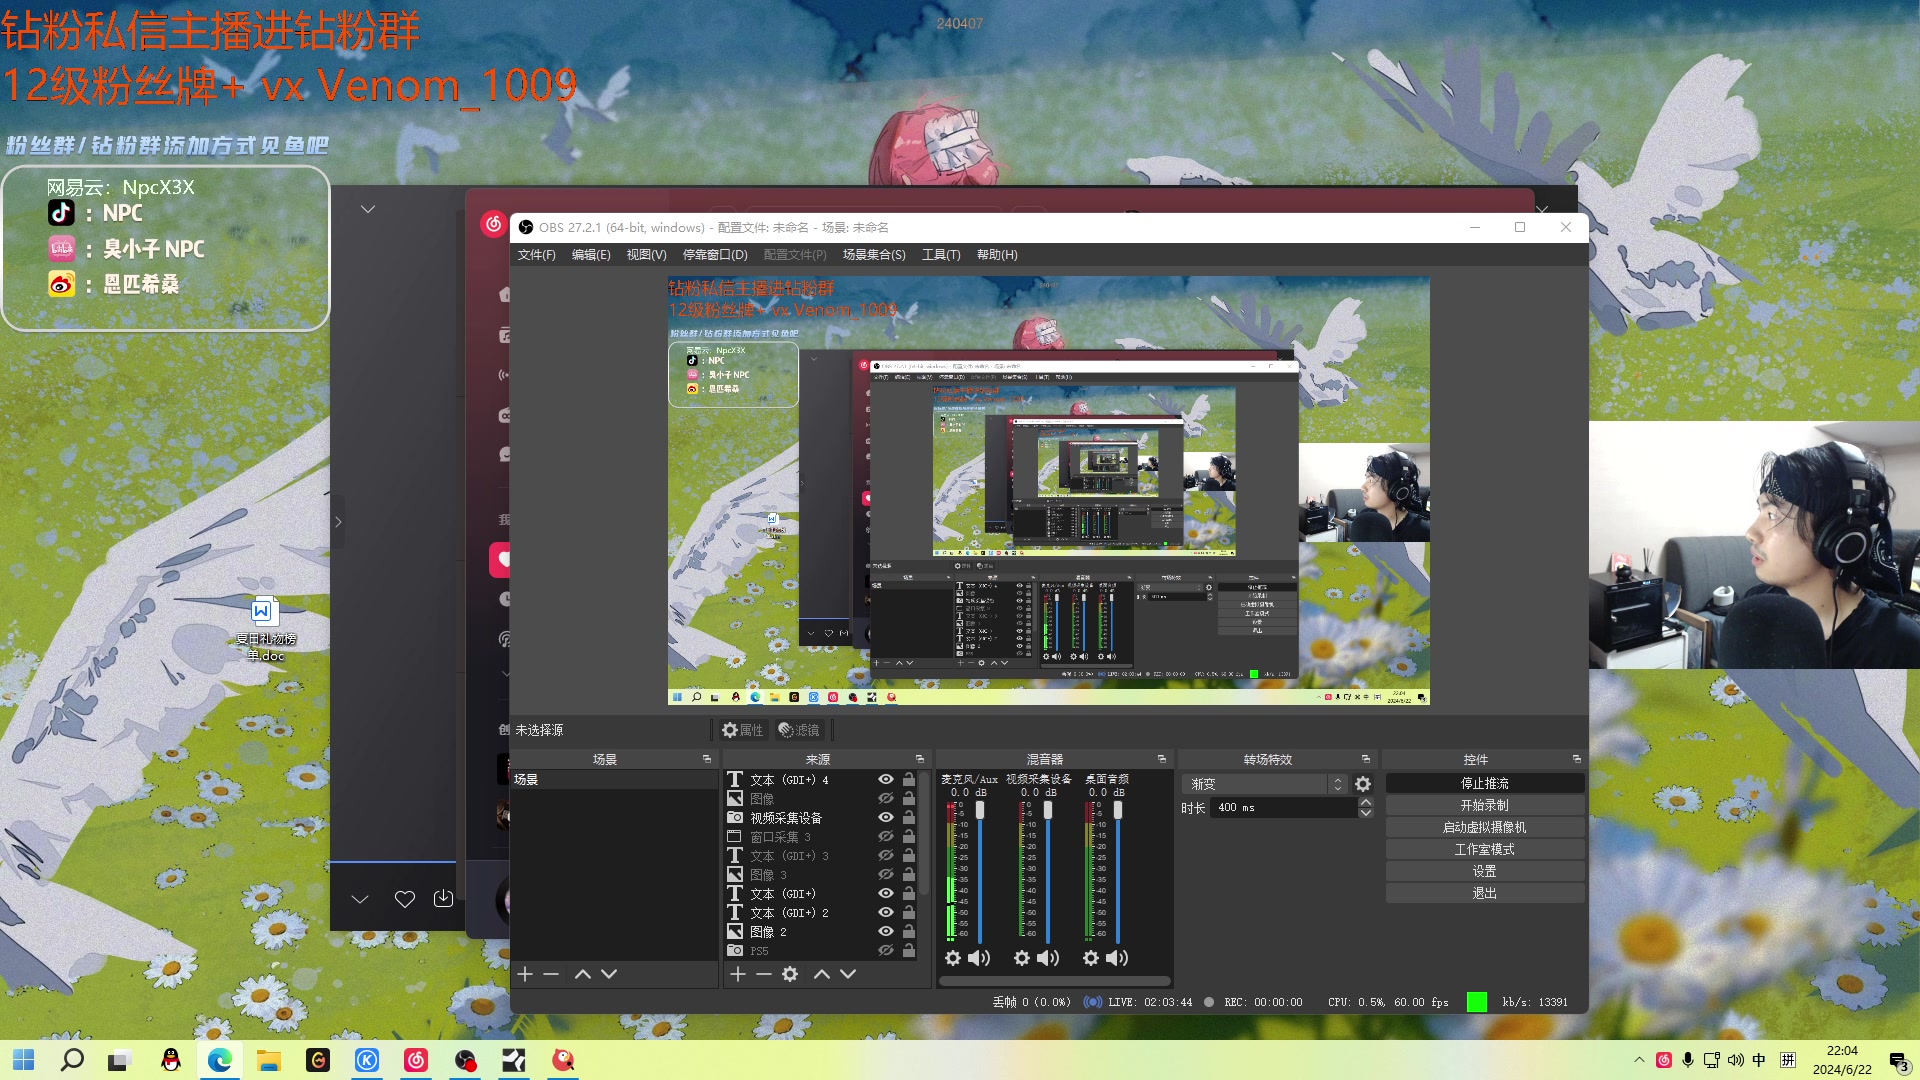Open the QQ penguin app on the taskbar

[x=171, y=1060]
